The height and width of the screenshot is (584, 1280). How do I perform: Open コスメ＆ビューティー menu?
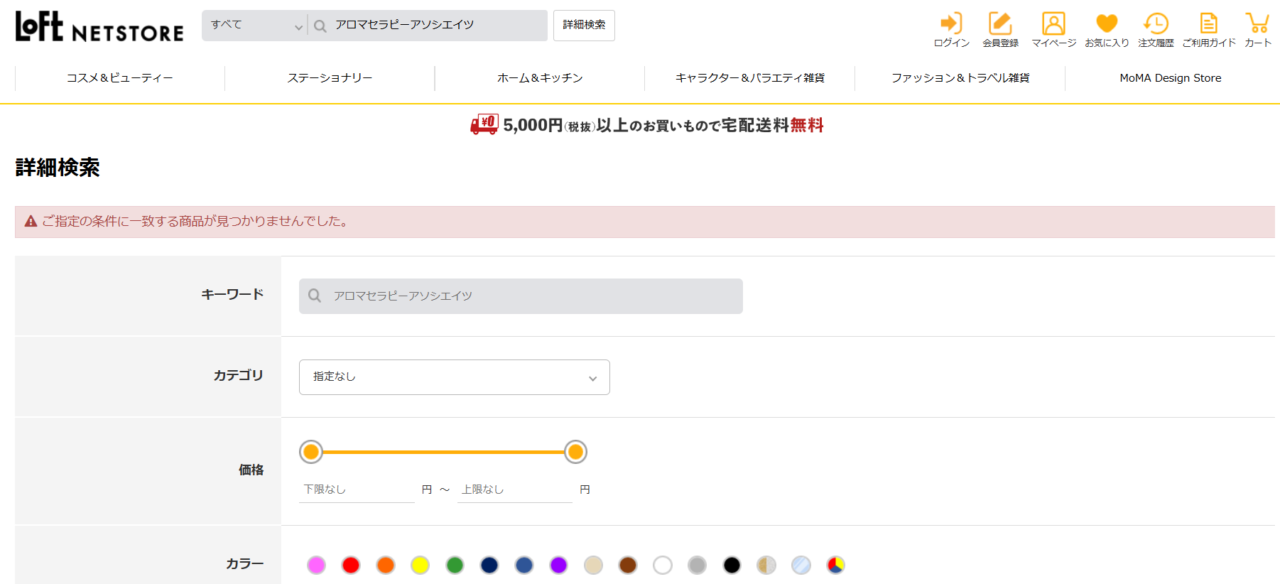(x=120, y=78)
